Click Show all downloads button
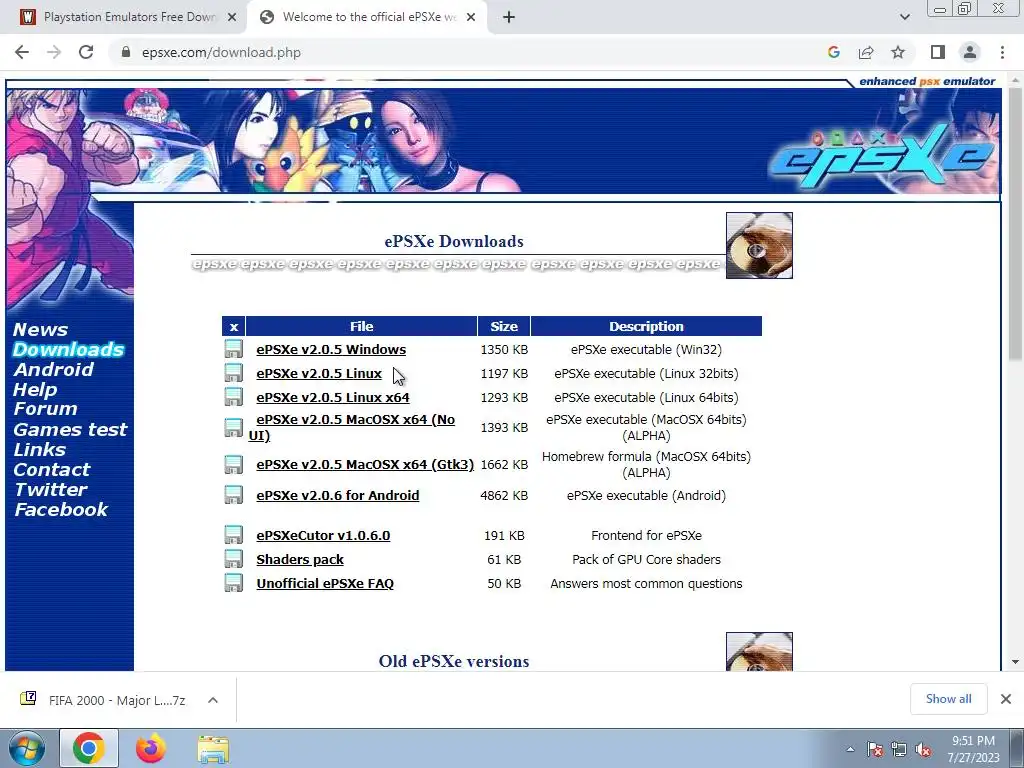This screenshot has height=768, width=1024. point(948,699)
